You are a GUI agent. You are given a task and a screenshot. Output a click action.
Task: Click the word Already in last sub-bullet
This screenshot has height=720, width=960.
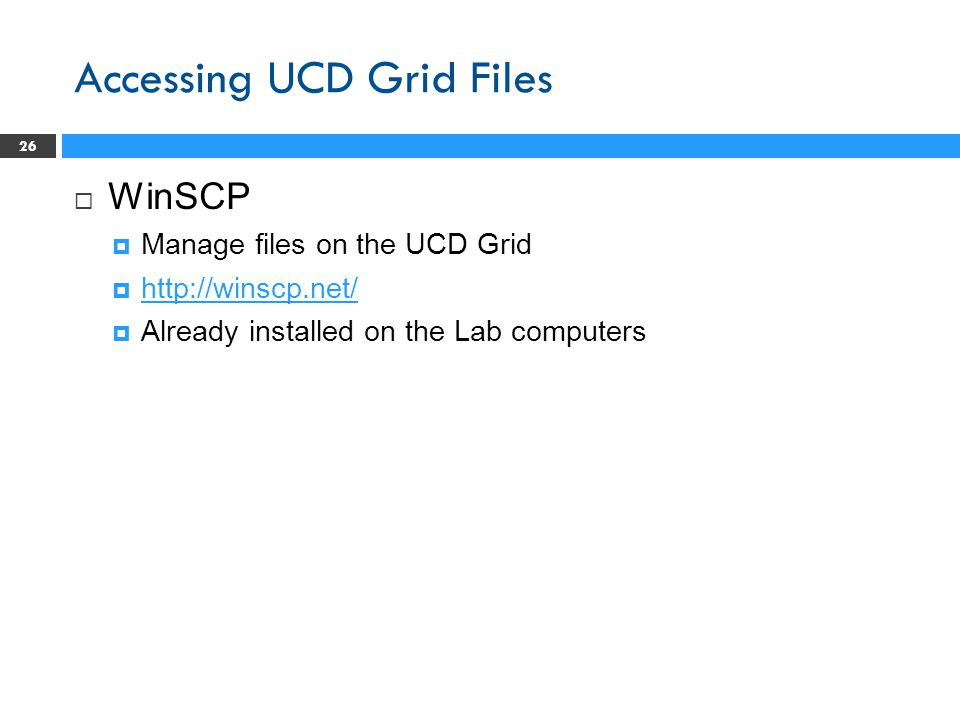189,332
